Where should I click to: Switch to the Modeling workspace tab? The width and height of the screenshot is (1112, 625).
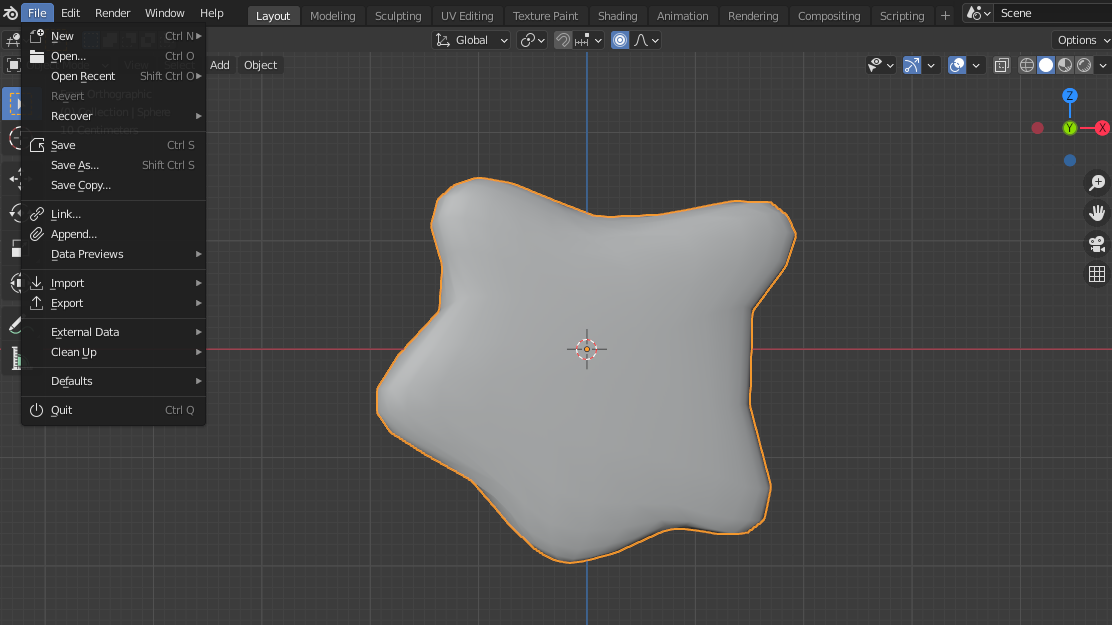coord(333,16)
